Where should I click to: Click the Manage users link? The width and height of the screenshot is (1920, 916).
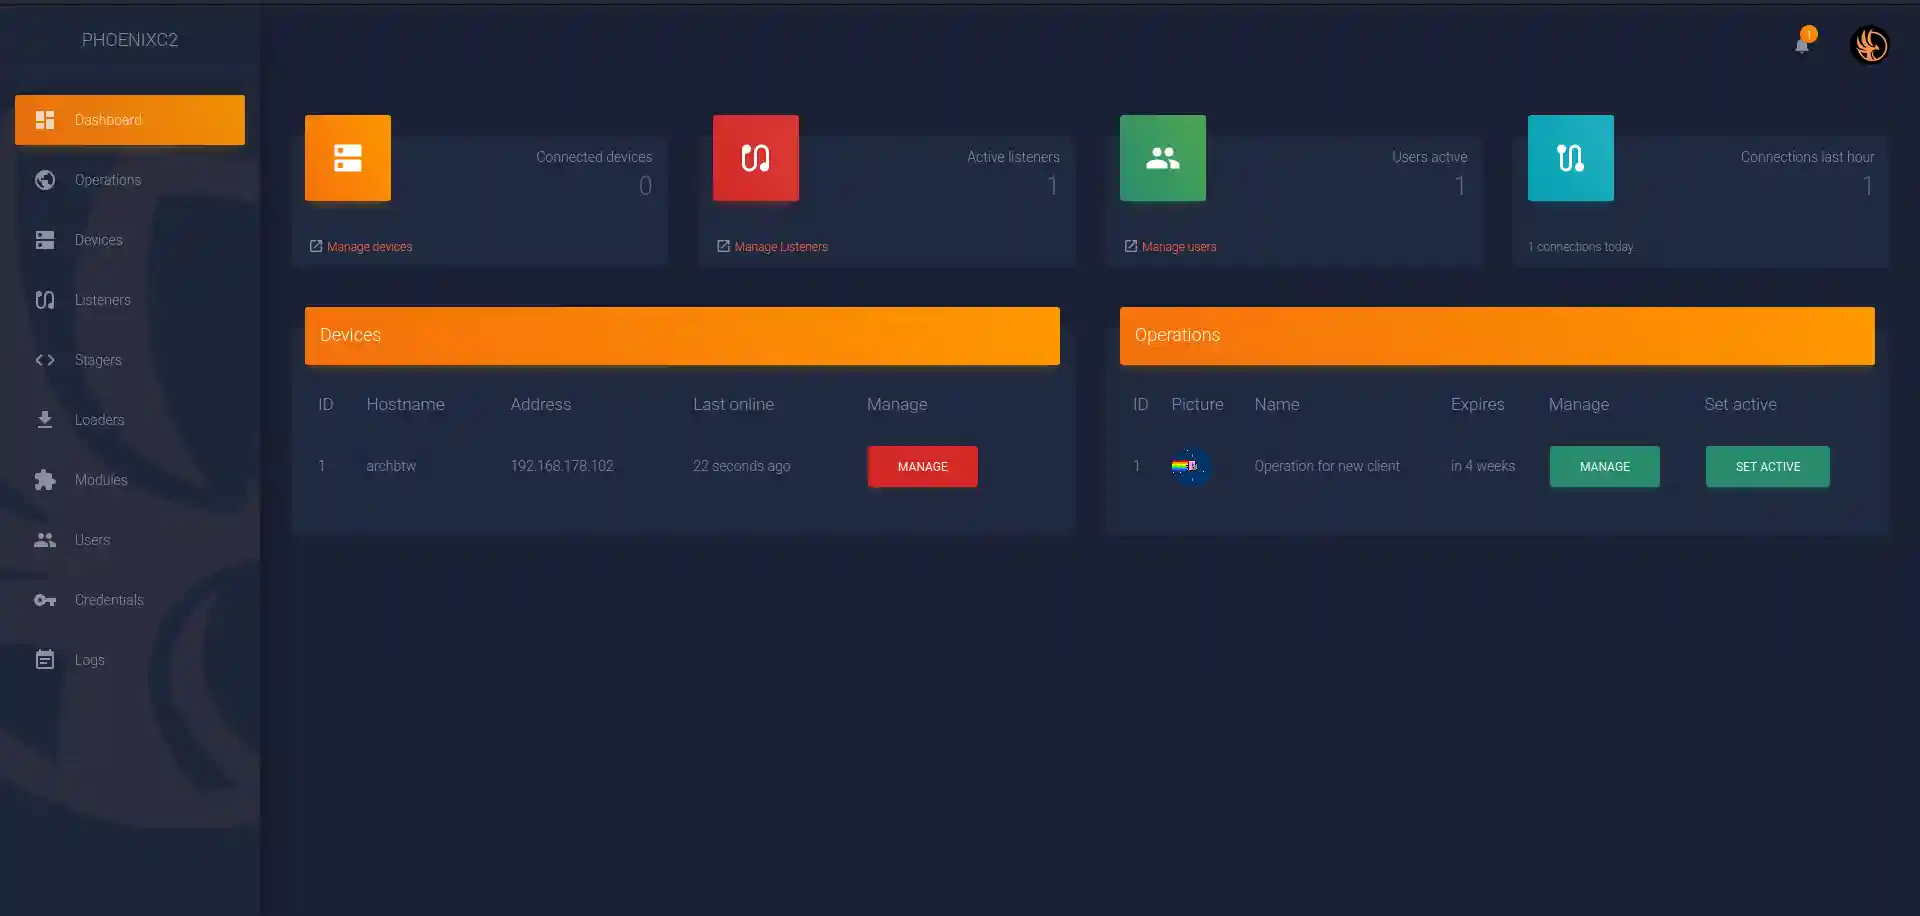tap(1179, 247)
